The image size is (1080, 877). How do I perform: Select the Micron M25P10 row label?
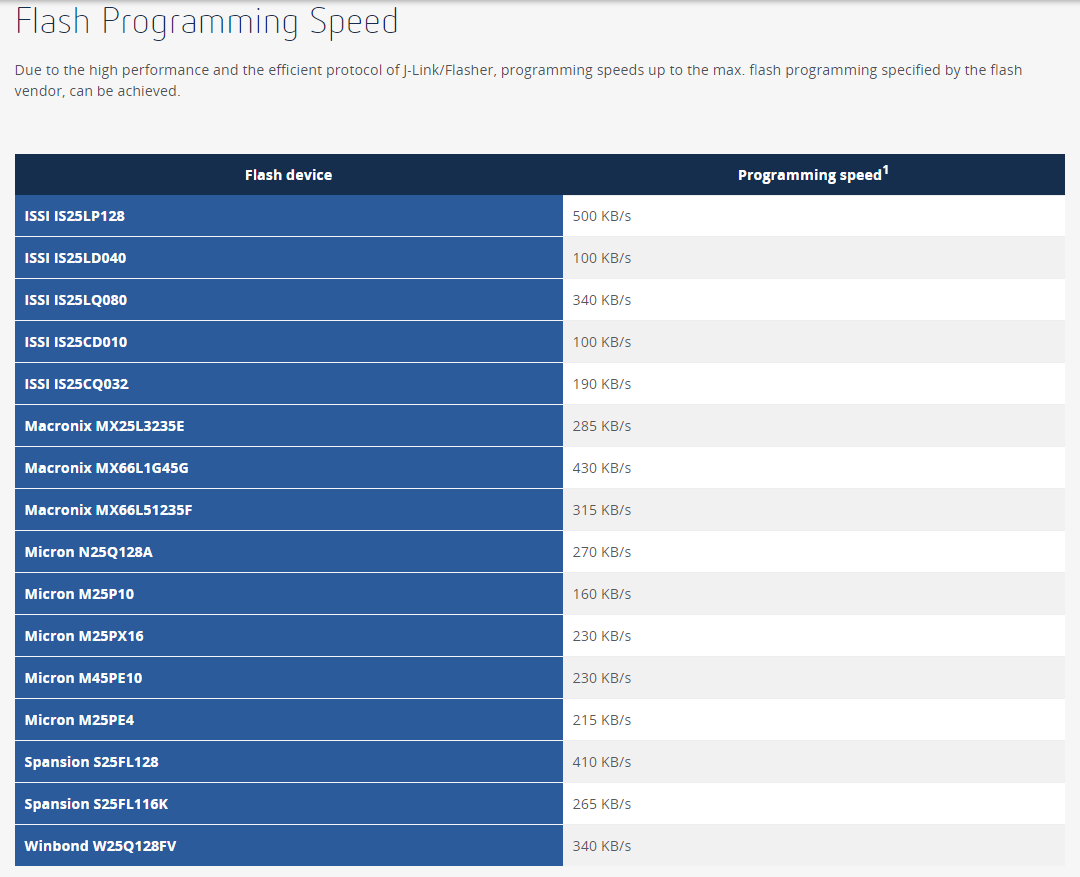pos(79,594)
